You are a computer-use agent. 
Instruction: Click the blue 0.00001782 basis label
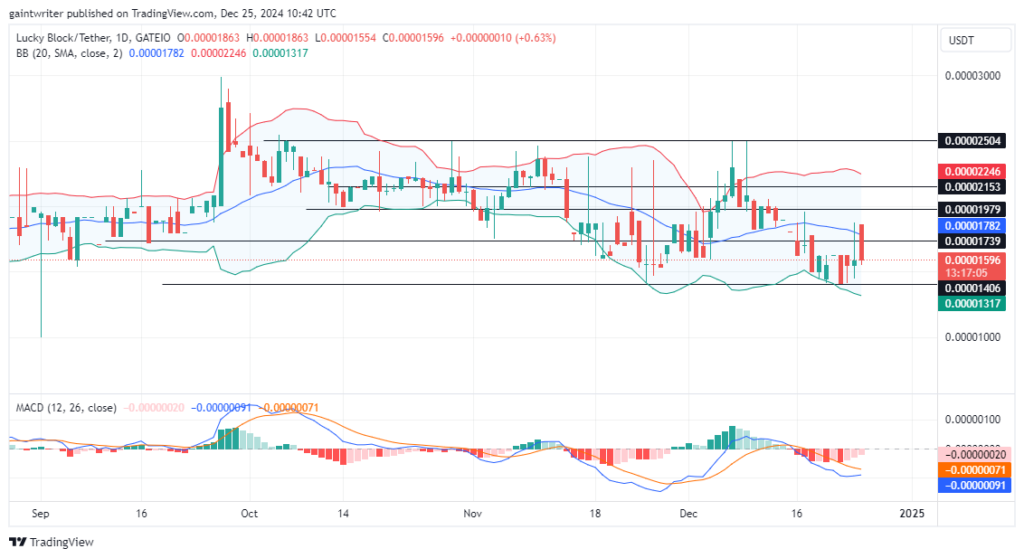(972, 225)
